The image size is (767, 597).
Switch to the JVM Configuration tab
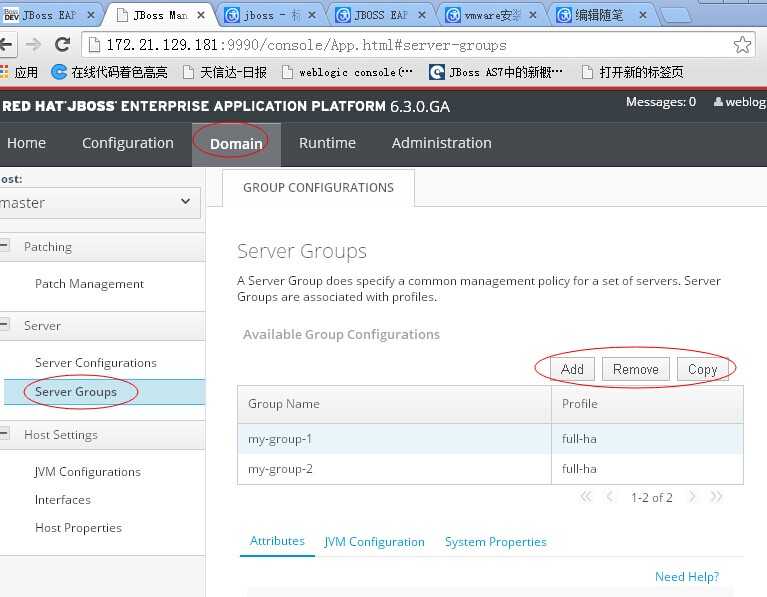(x=375, y=542)
